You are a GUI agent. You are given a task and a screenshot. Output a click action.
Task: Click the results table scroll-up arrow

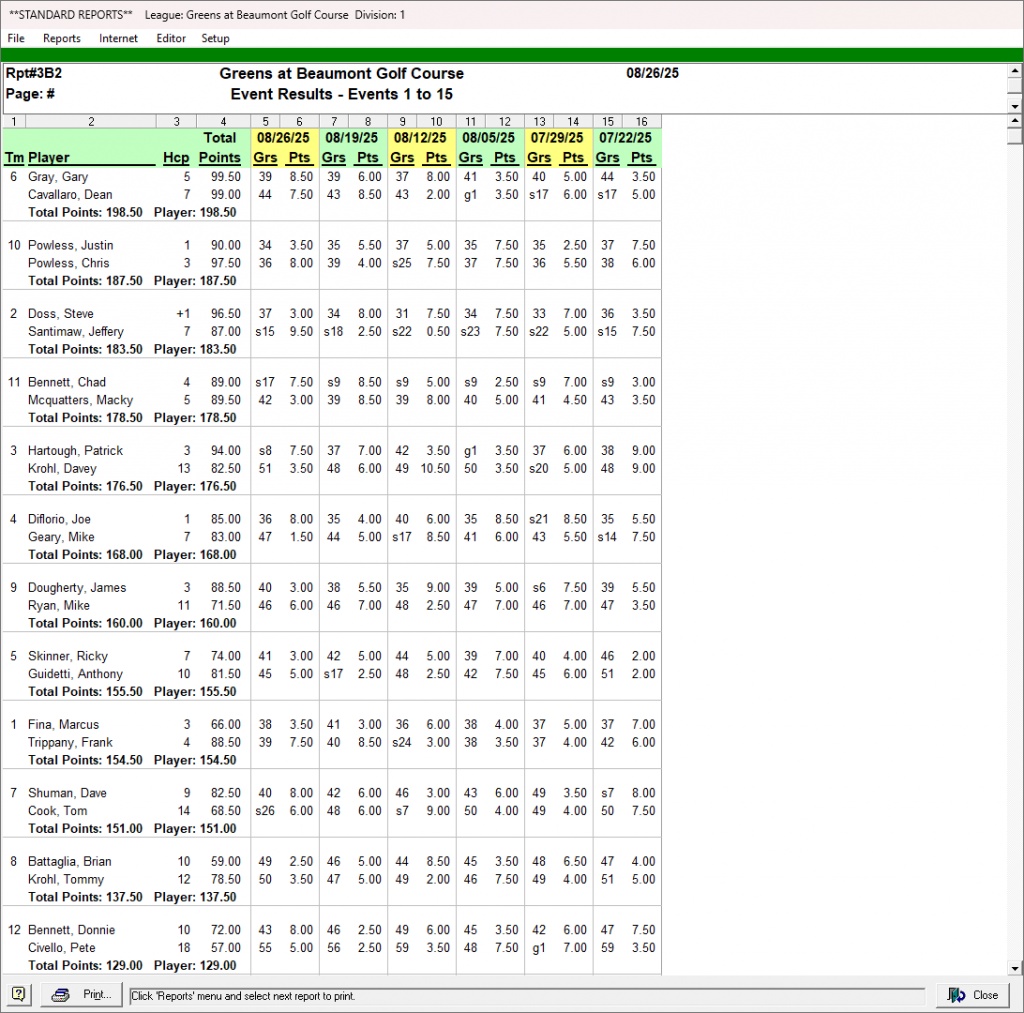pyautogui.click(x=1015, y=122)
